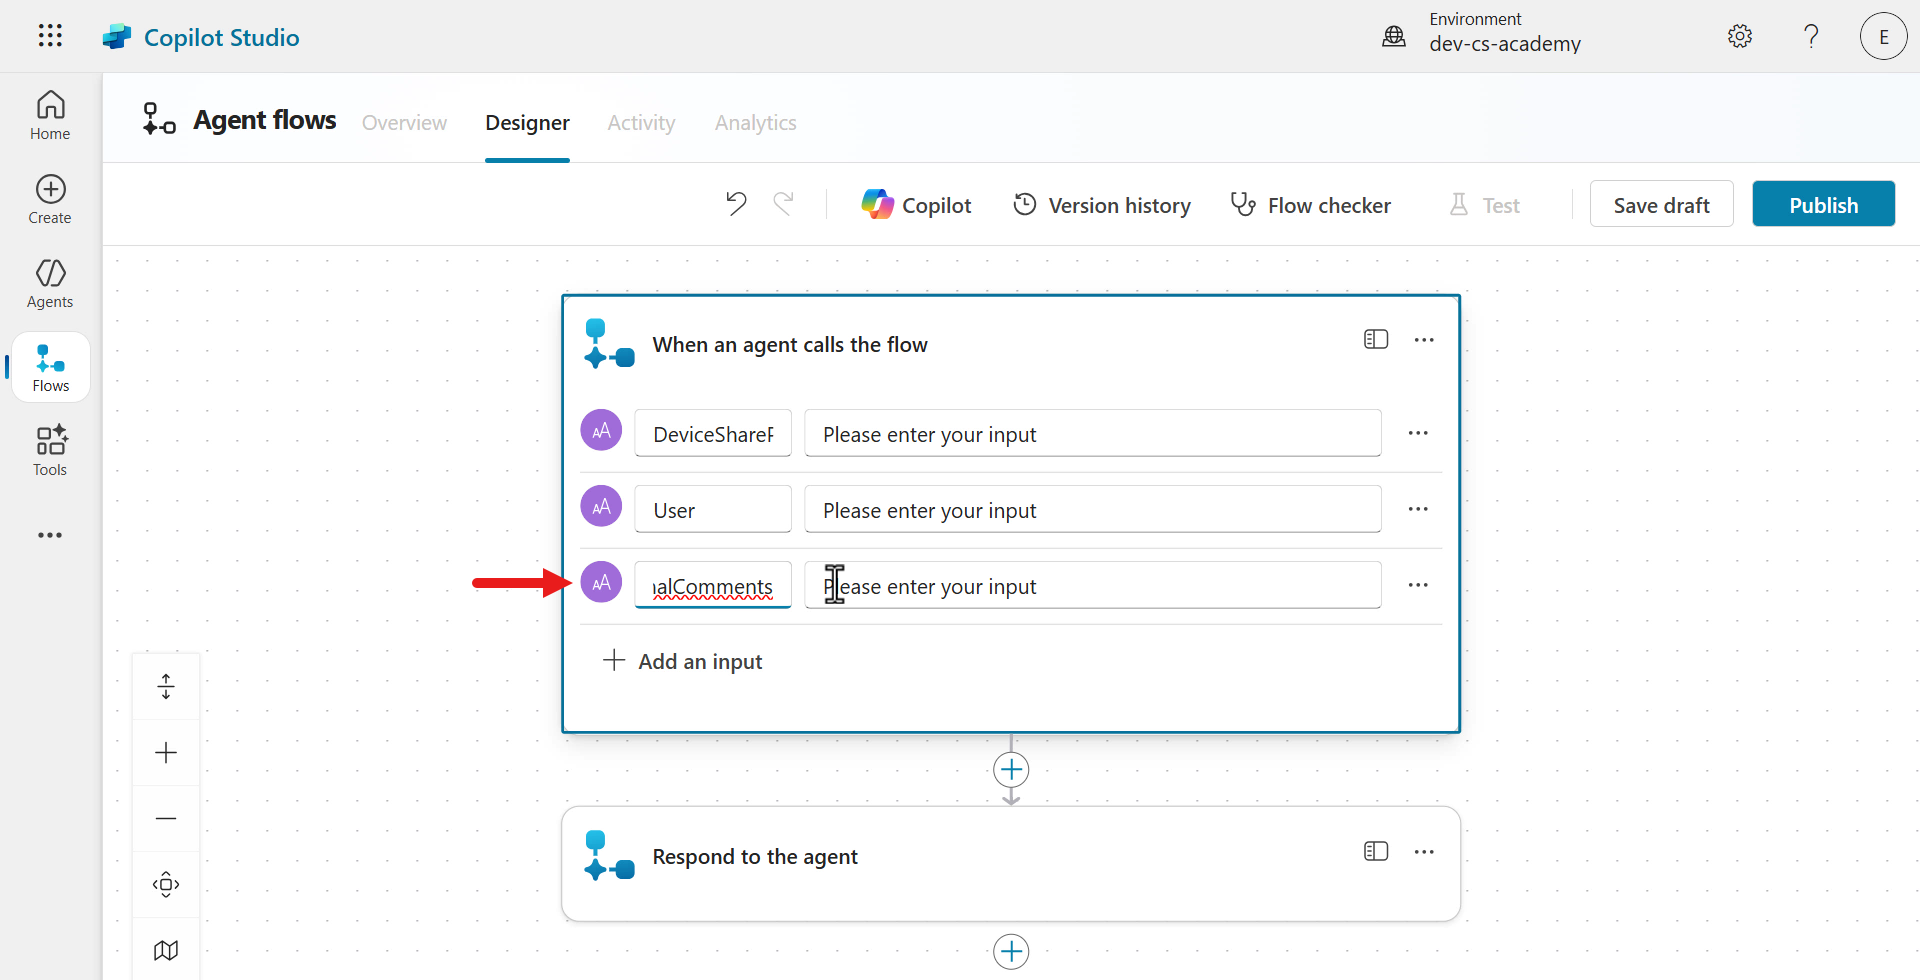Screen dimensions: 1920x980
Task: Open the canvas minimap
Action: tap(166, 948)
